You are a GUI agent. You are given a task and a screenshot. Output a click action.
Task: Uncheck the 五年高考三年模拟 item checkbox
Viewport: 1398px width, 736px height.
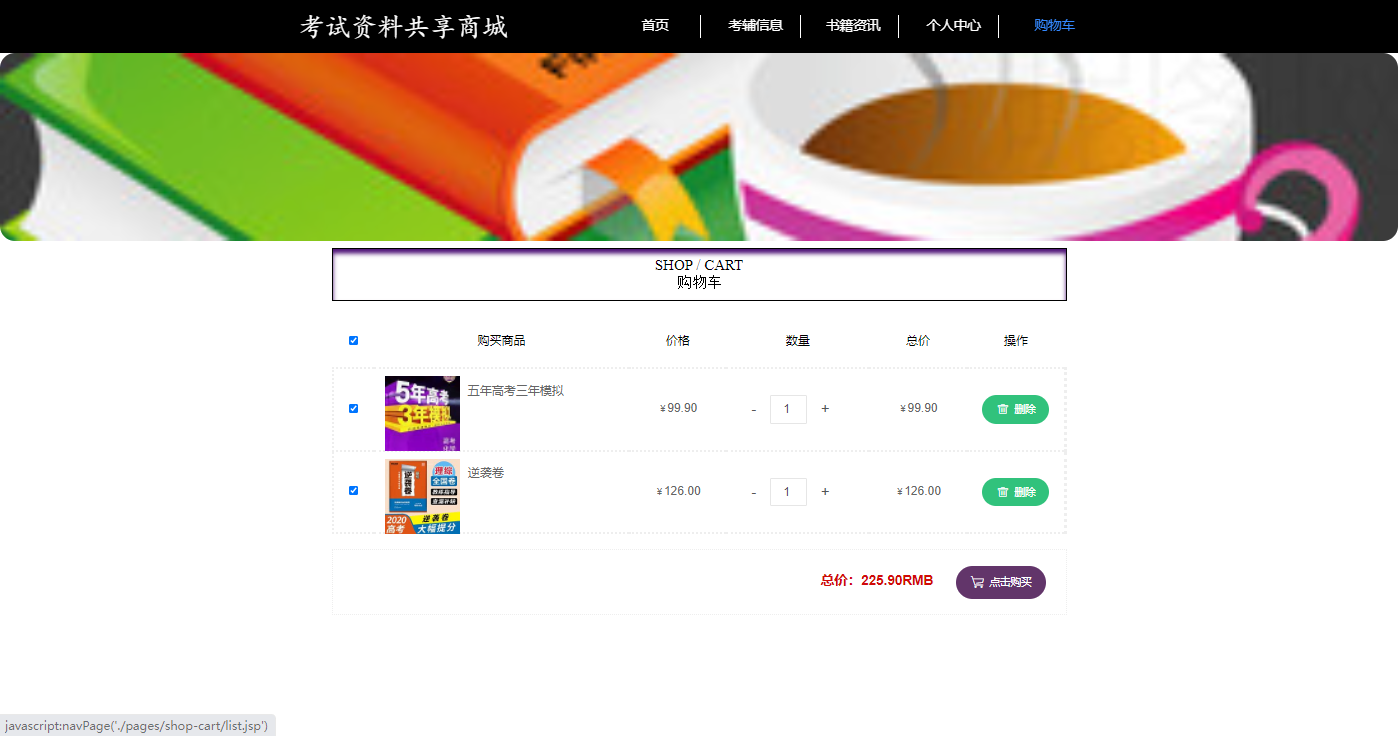tap(353, 409)
